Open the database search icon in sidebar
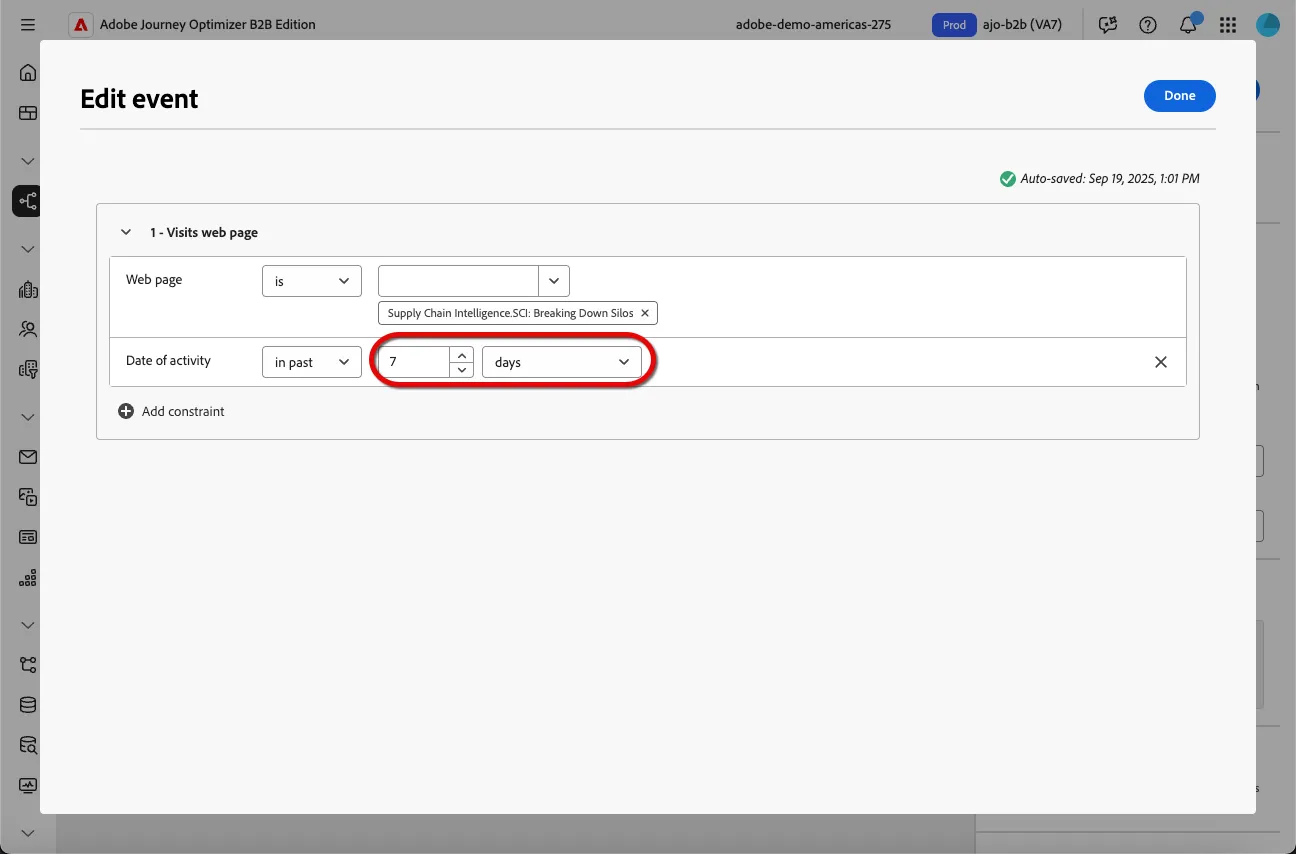1296x854 pixels. pyautogui.click(x=28, y=745)
